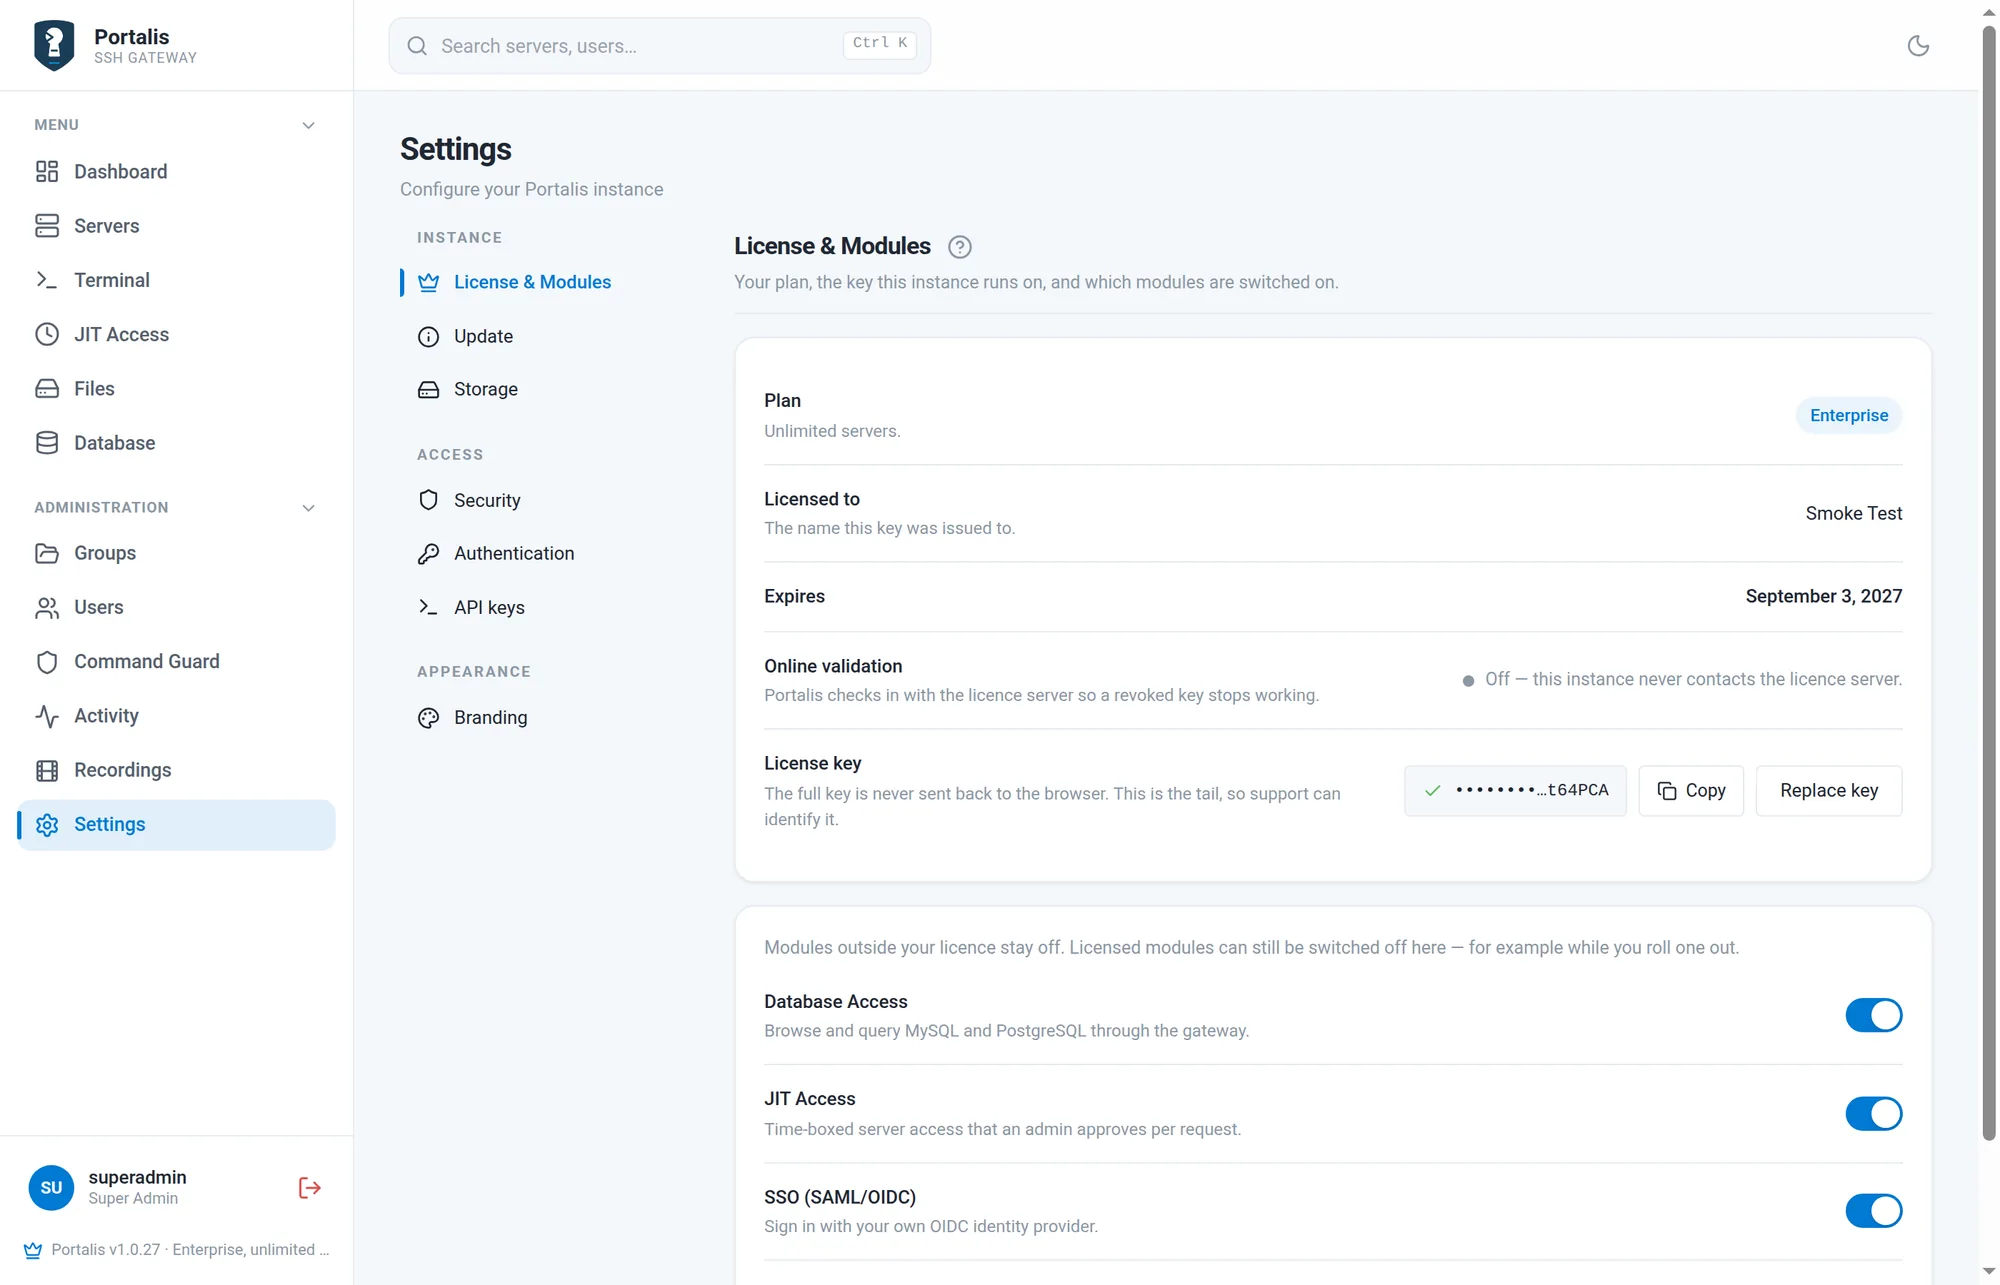The height and width of the screenshot is (1285, 2000).
Task: Collapse the ADMINISTRATION section chevron
Action: click(x=308, y=508)
